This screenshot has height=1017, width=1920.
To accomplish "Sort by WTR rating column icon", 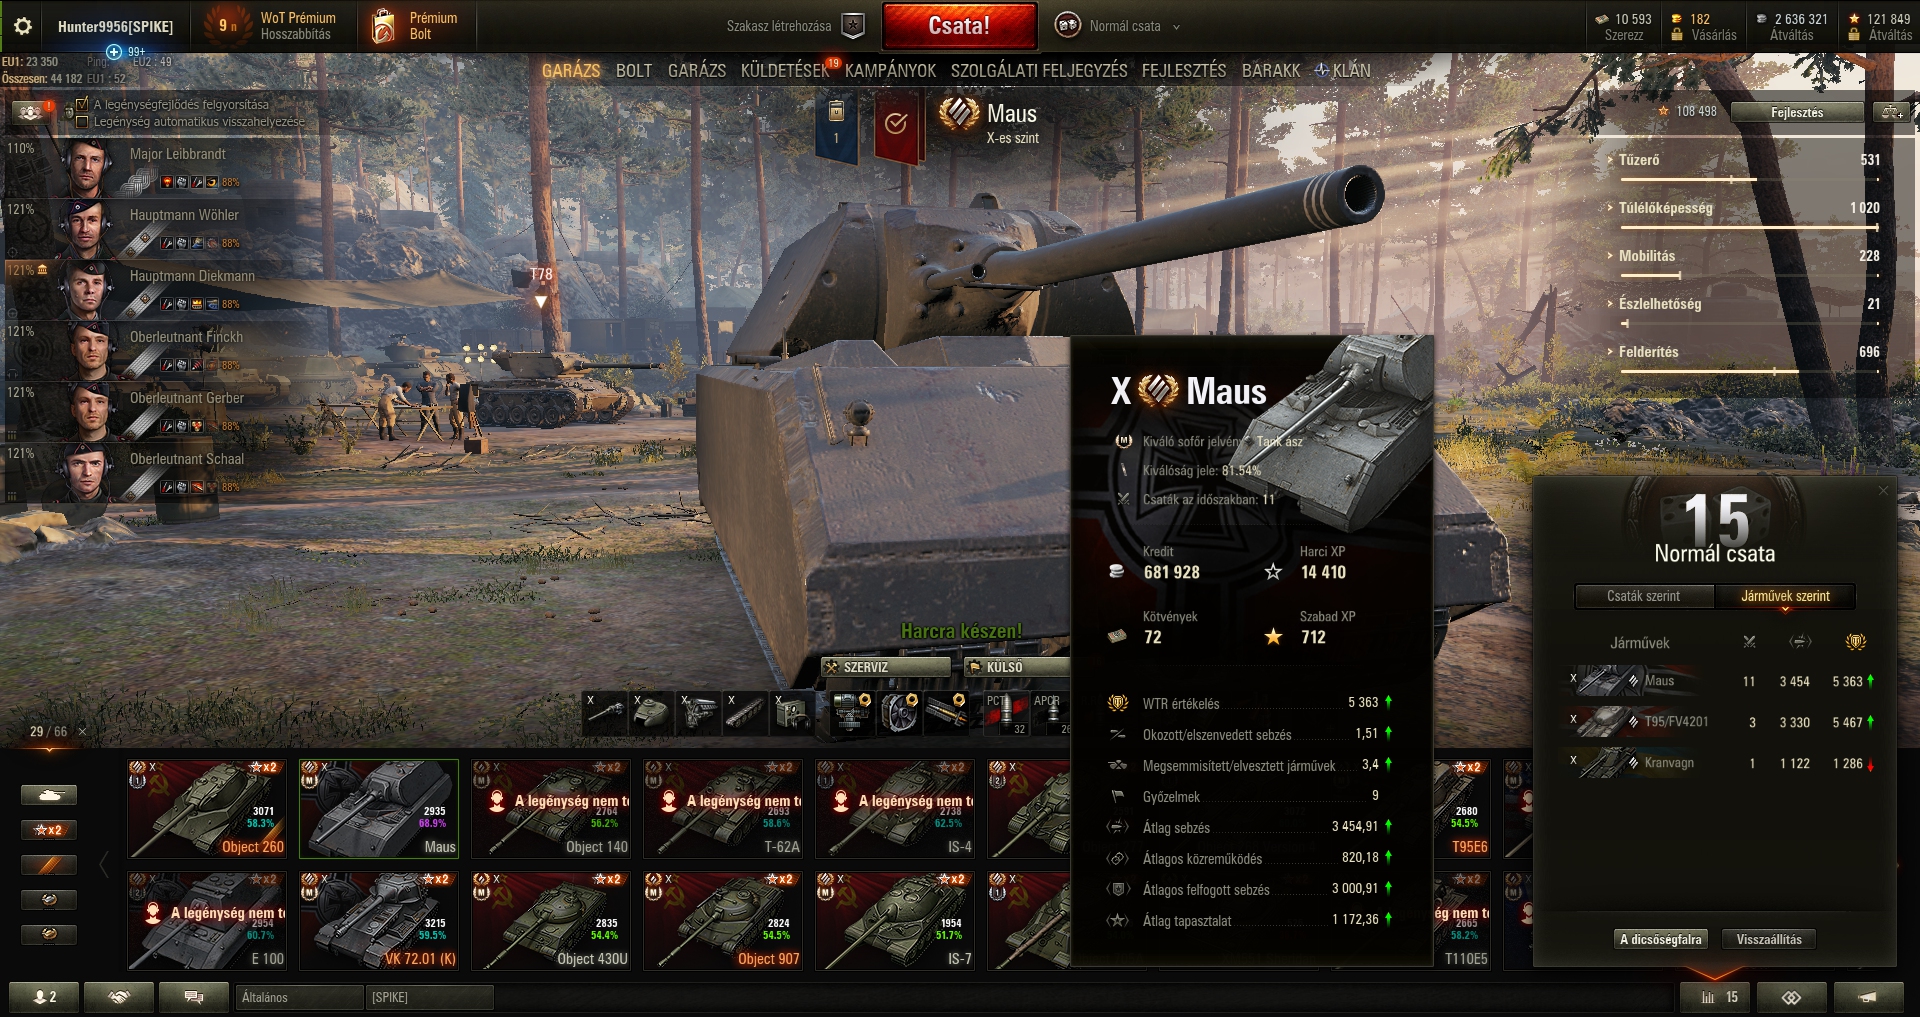I will tap(1855, 642).
